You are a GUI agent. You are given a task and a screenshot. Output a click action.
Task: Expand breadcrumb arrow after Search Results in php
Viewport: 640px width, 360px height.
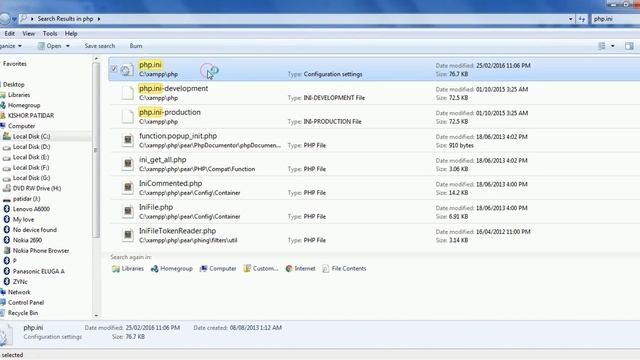coord(99,19)
